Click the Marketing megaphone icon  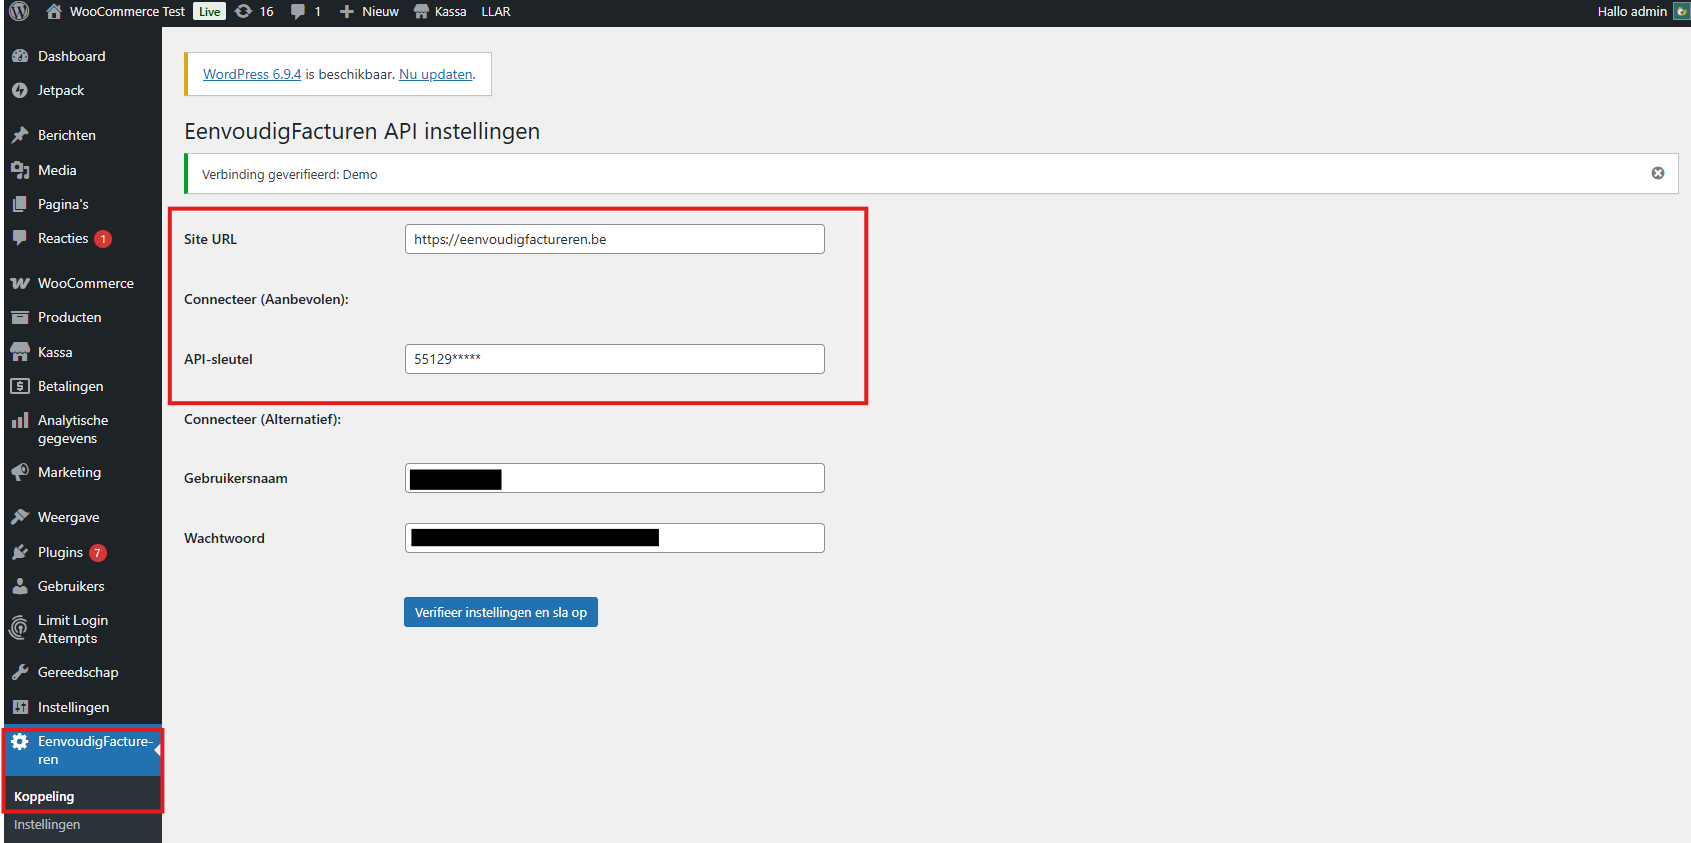point(20,472)
